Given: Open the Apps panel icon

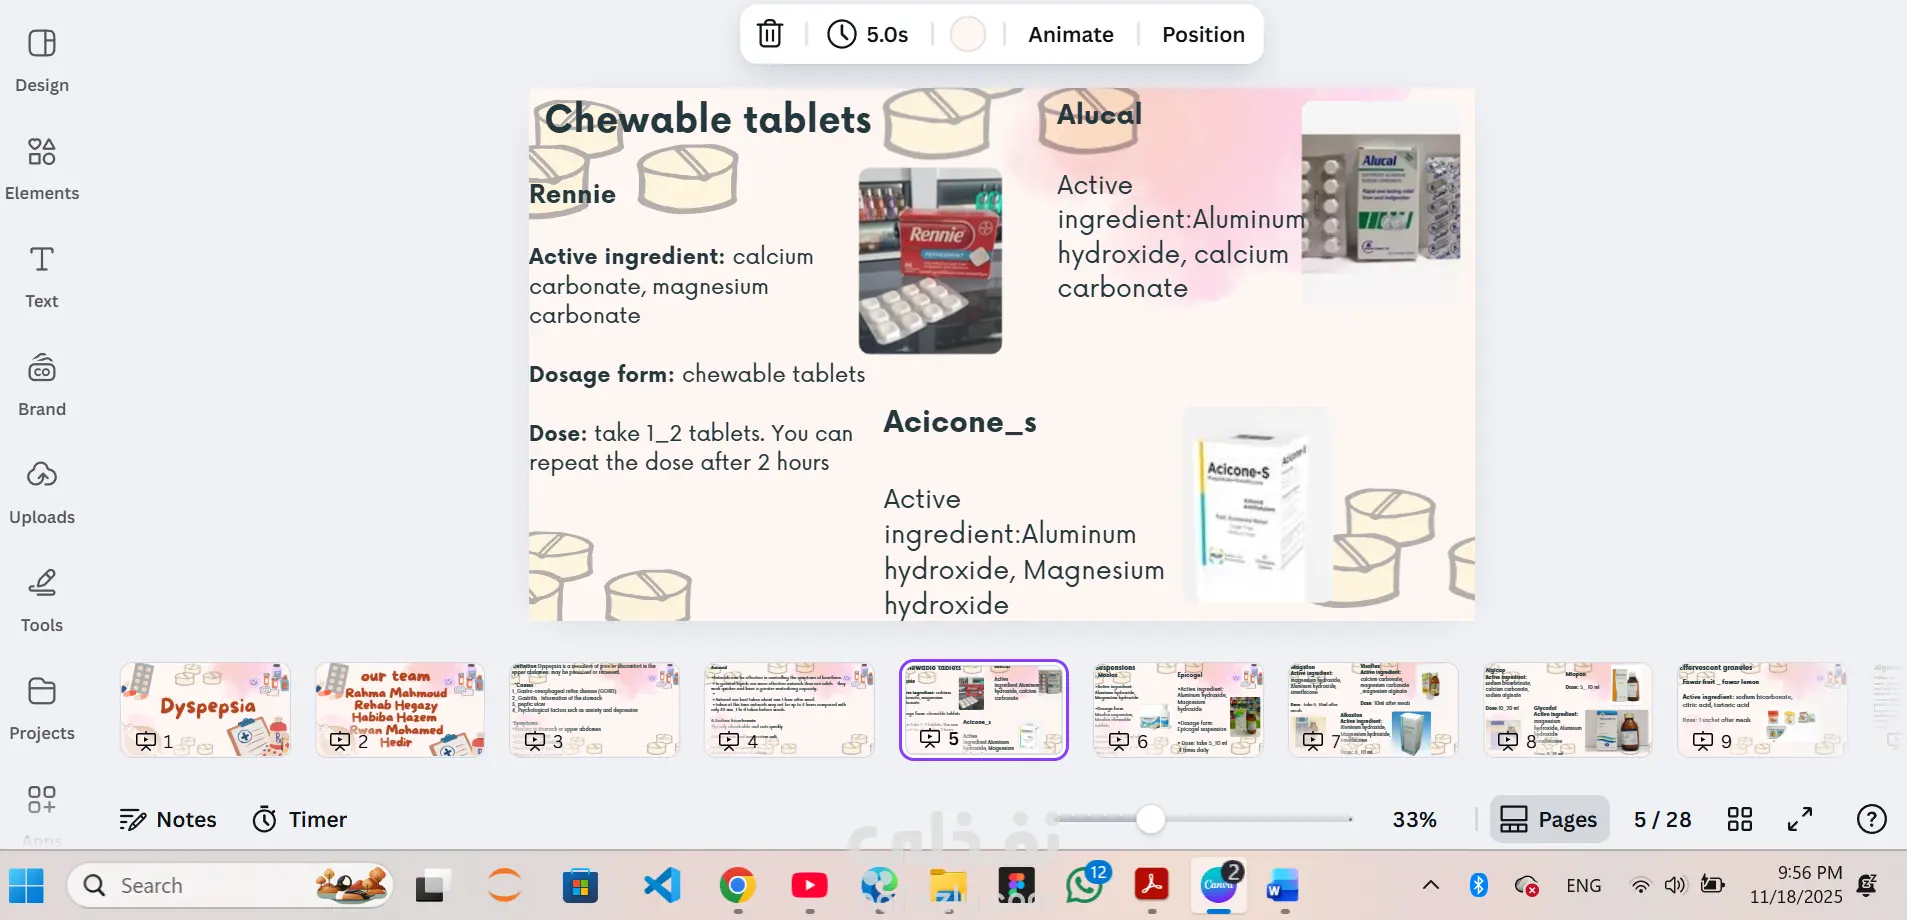Looking at the screenshot, I should (42, 800).
